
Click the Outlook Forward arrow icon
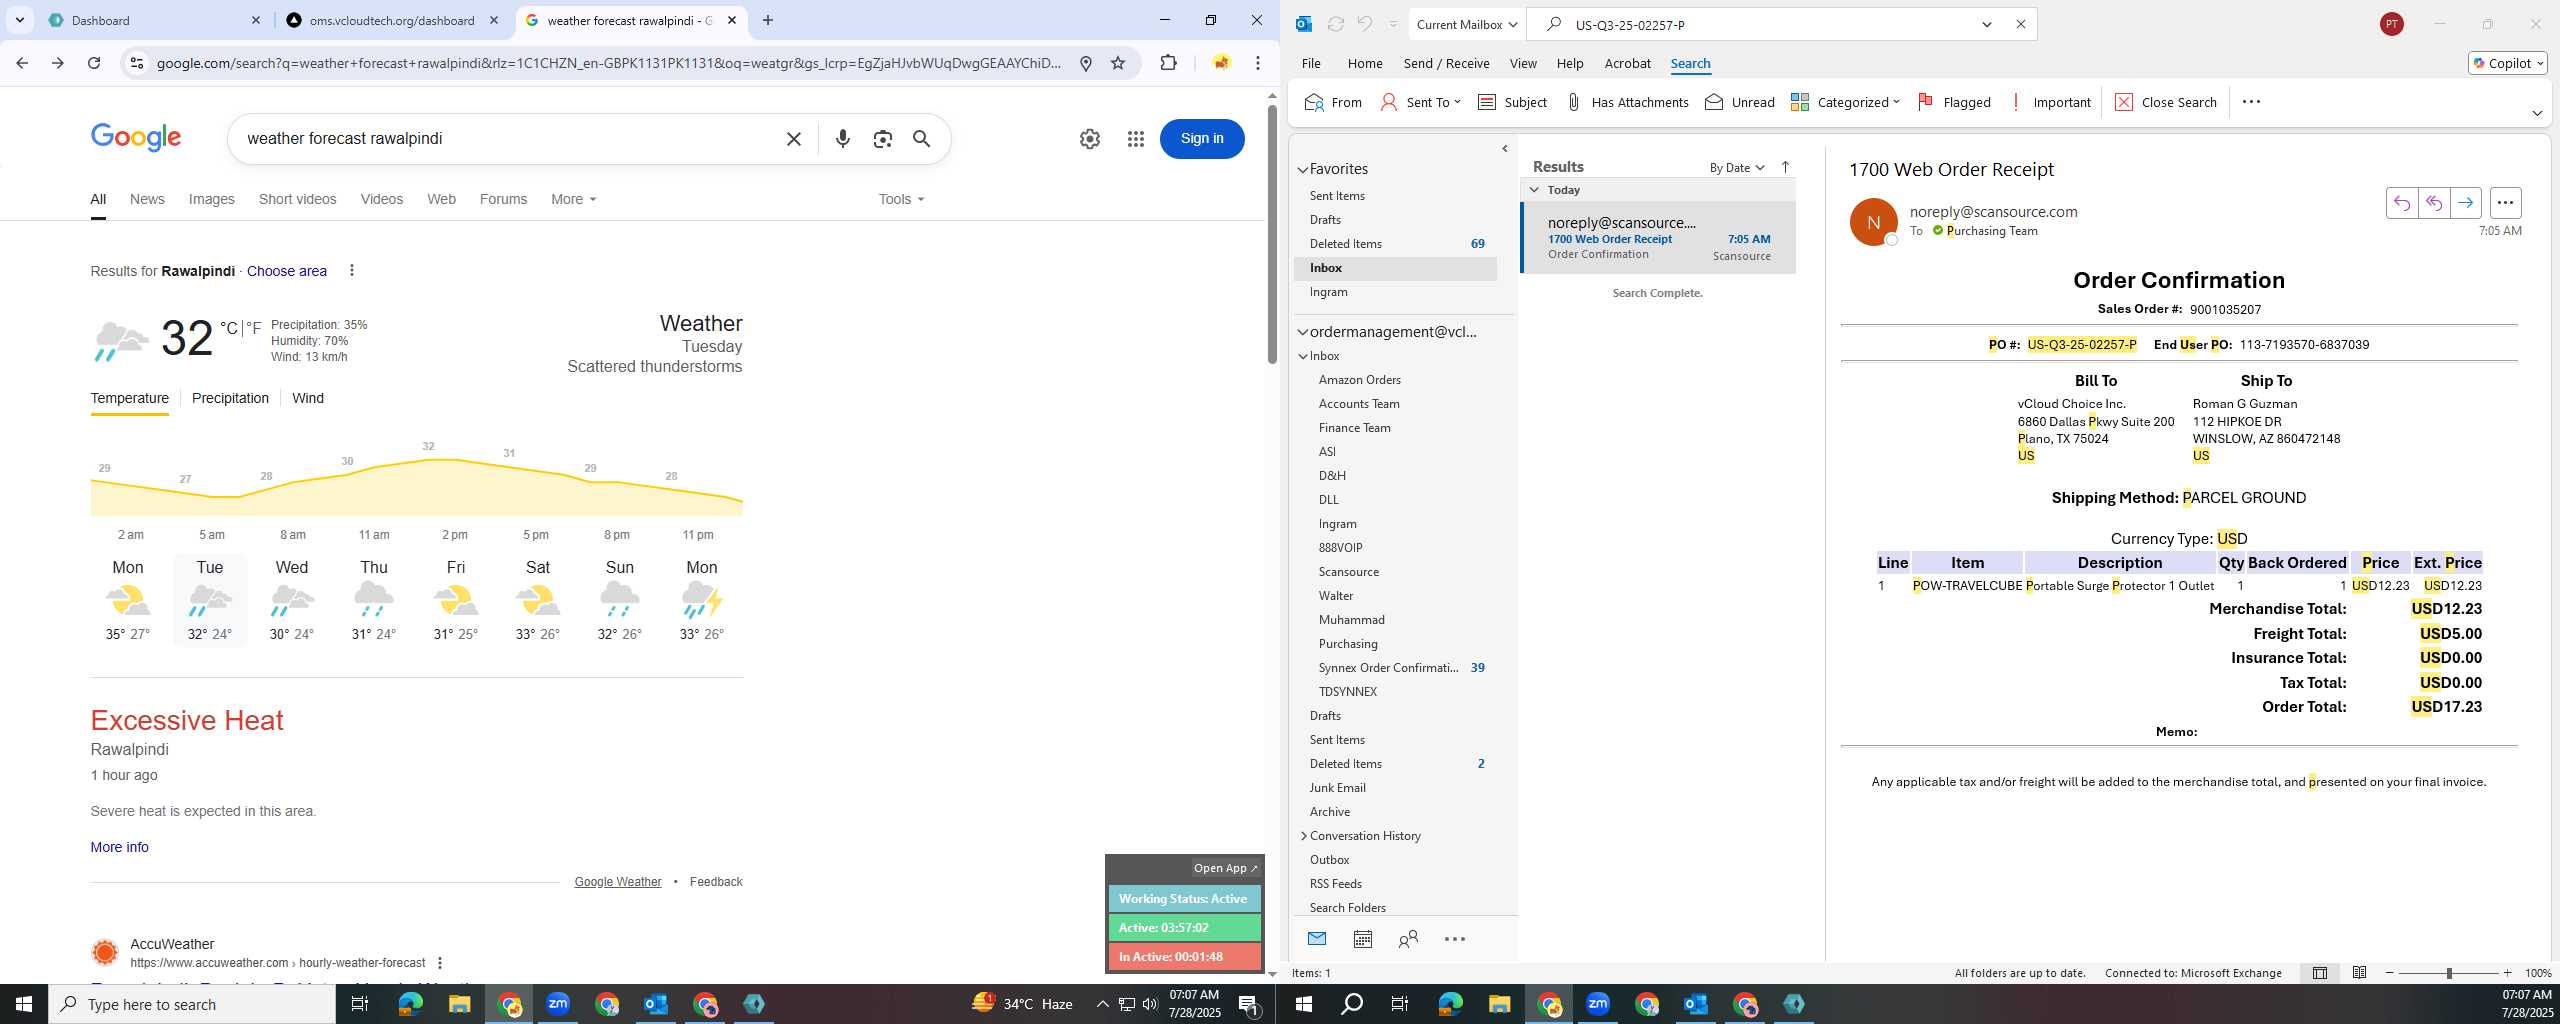point(2466,203)
